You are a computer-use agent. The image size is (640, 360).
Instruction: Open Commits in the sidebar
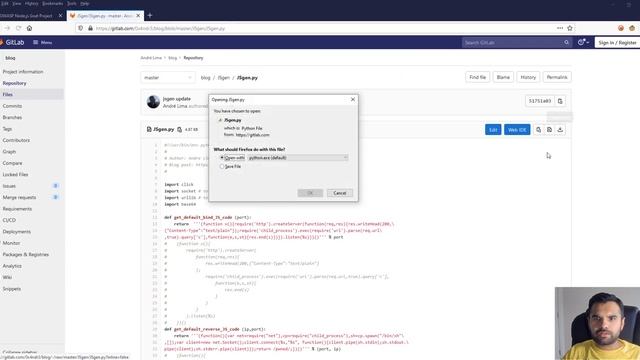(x=12, y=106)
